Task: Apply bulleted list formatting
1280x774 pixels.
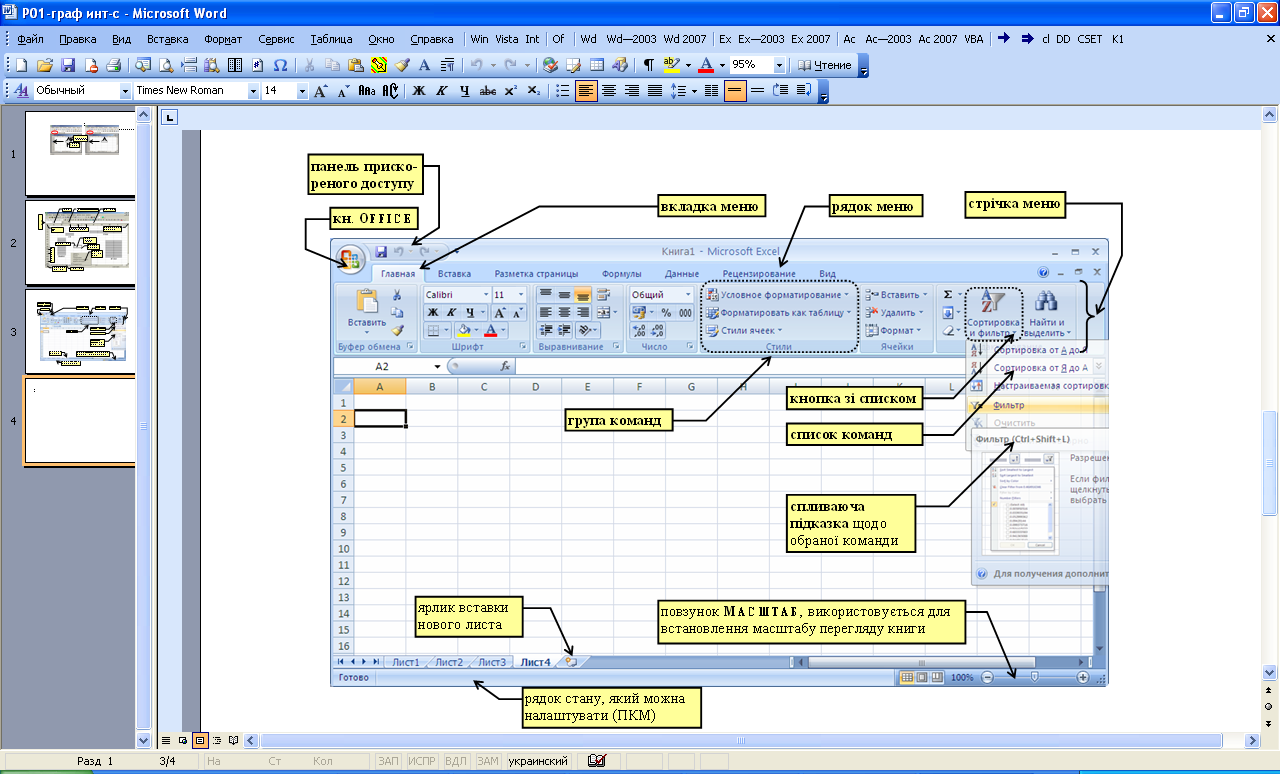Action: pyautogui.click(x=563, y=90)
